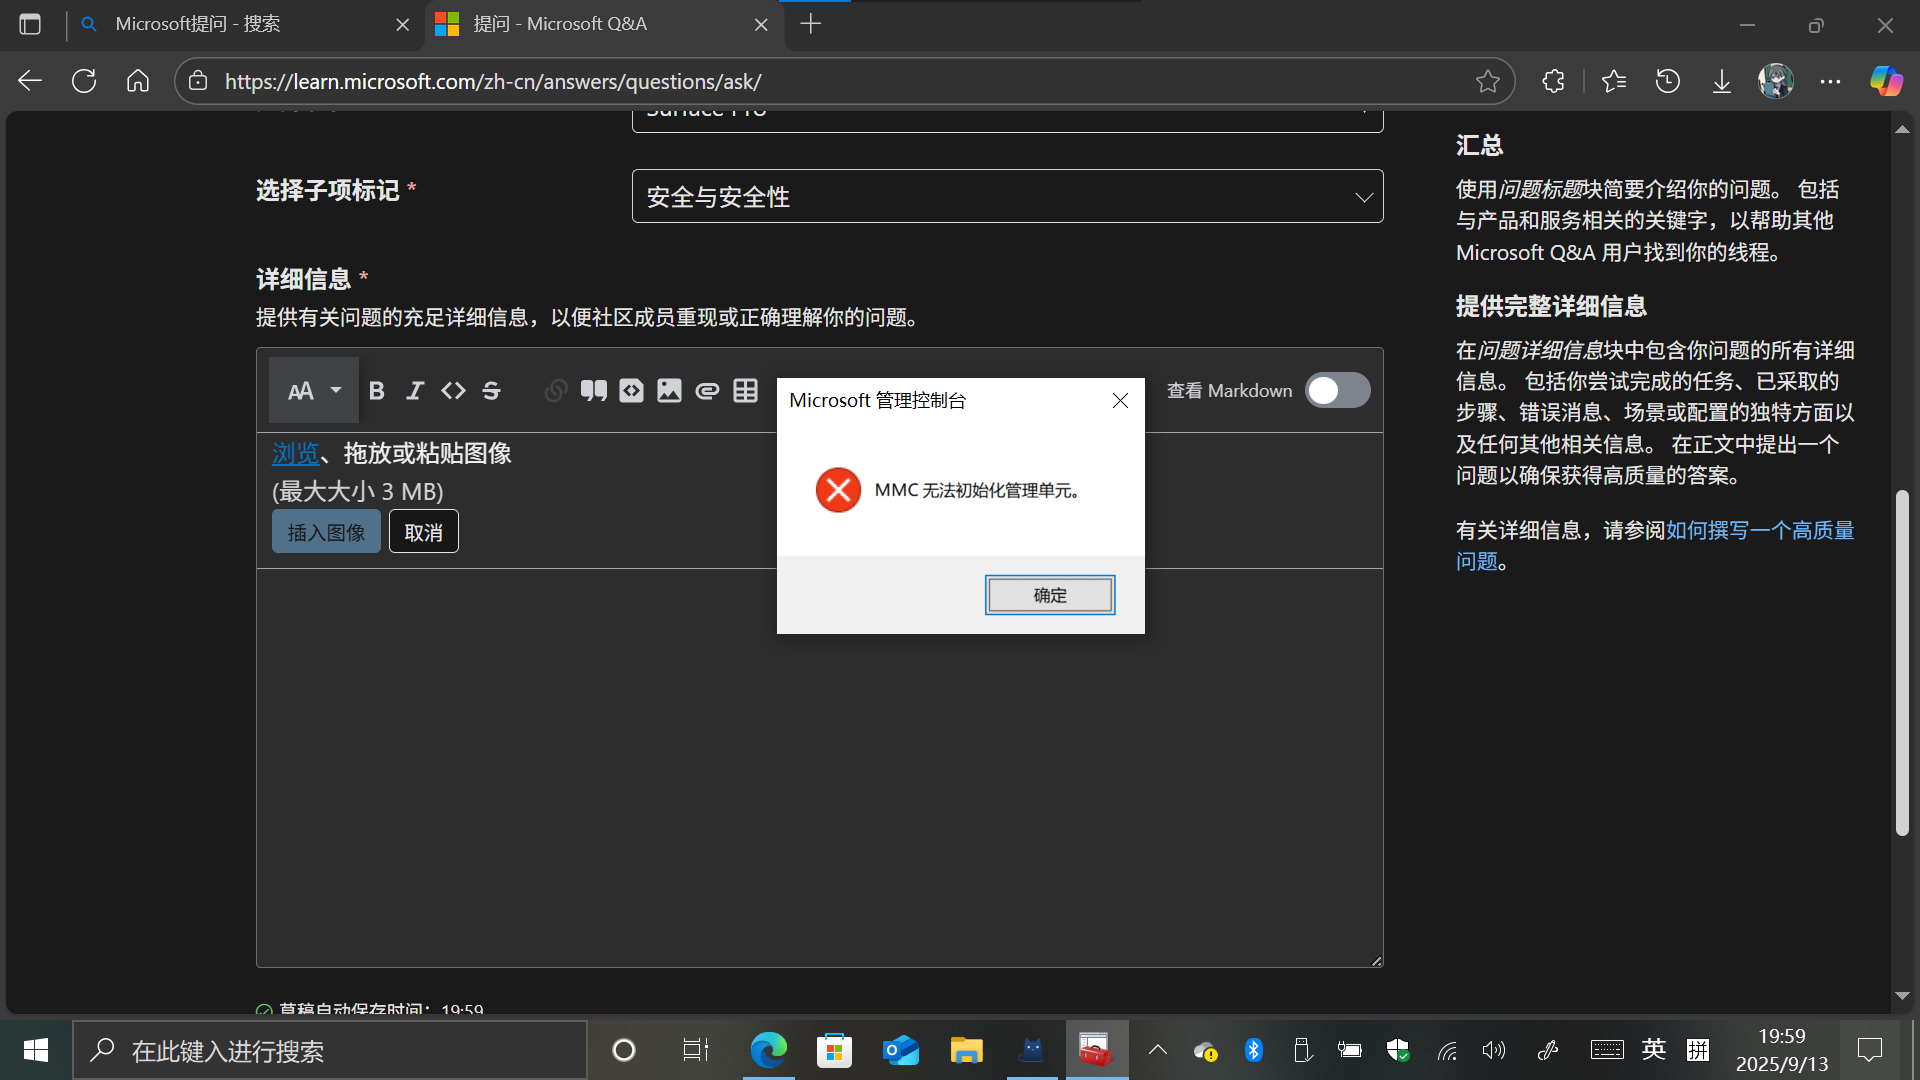
Task: Open the volume control tray icon
Action: (x=1494, y=1050)
